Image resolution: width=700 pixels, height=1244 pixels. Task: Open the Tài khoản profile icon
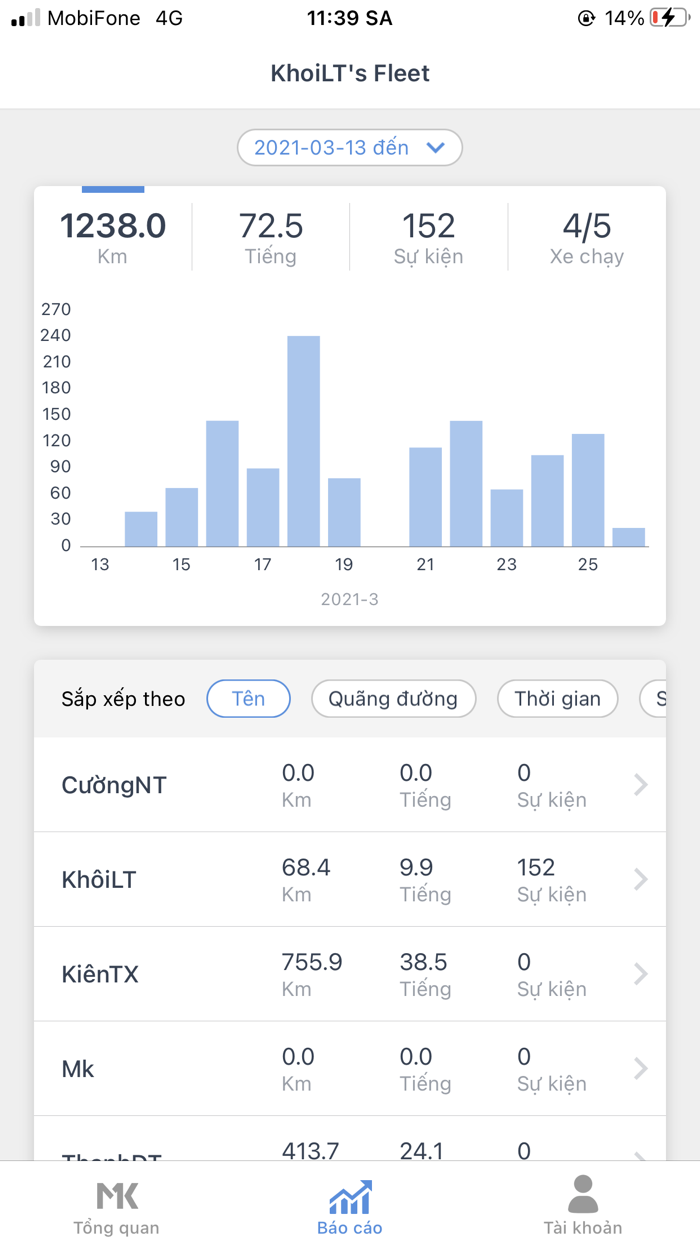(582, 1196)
